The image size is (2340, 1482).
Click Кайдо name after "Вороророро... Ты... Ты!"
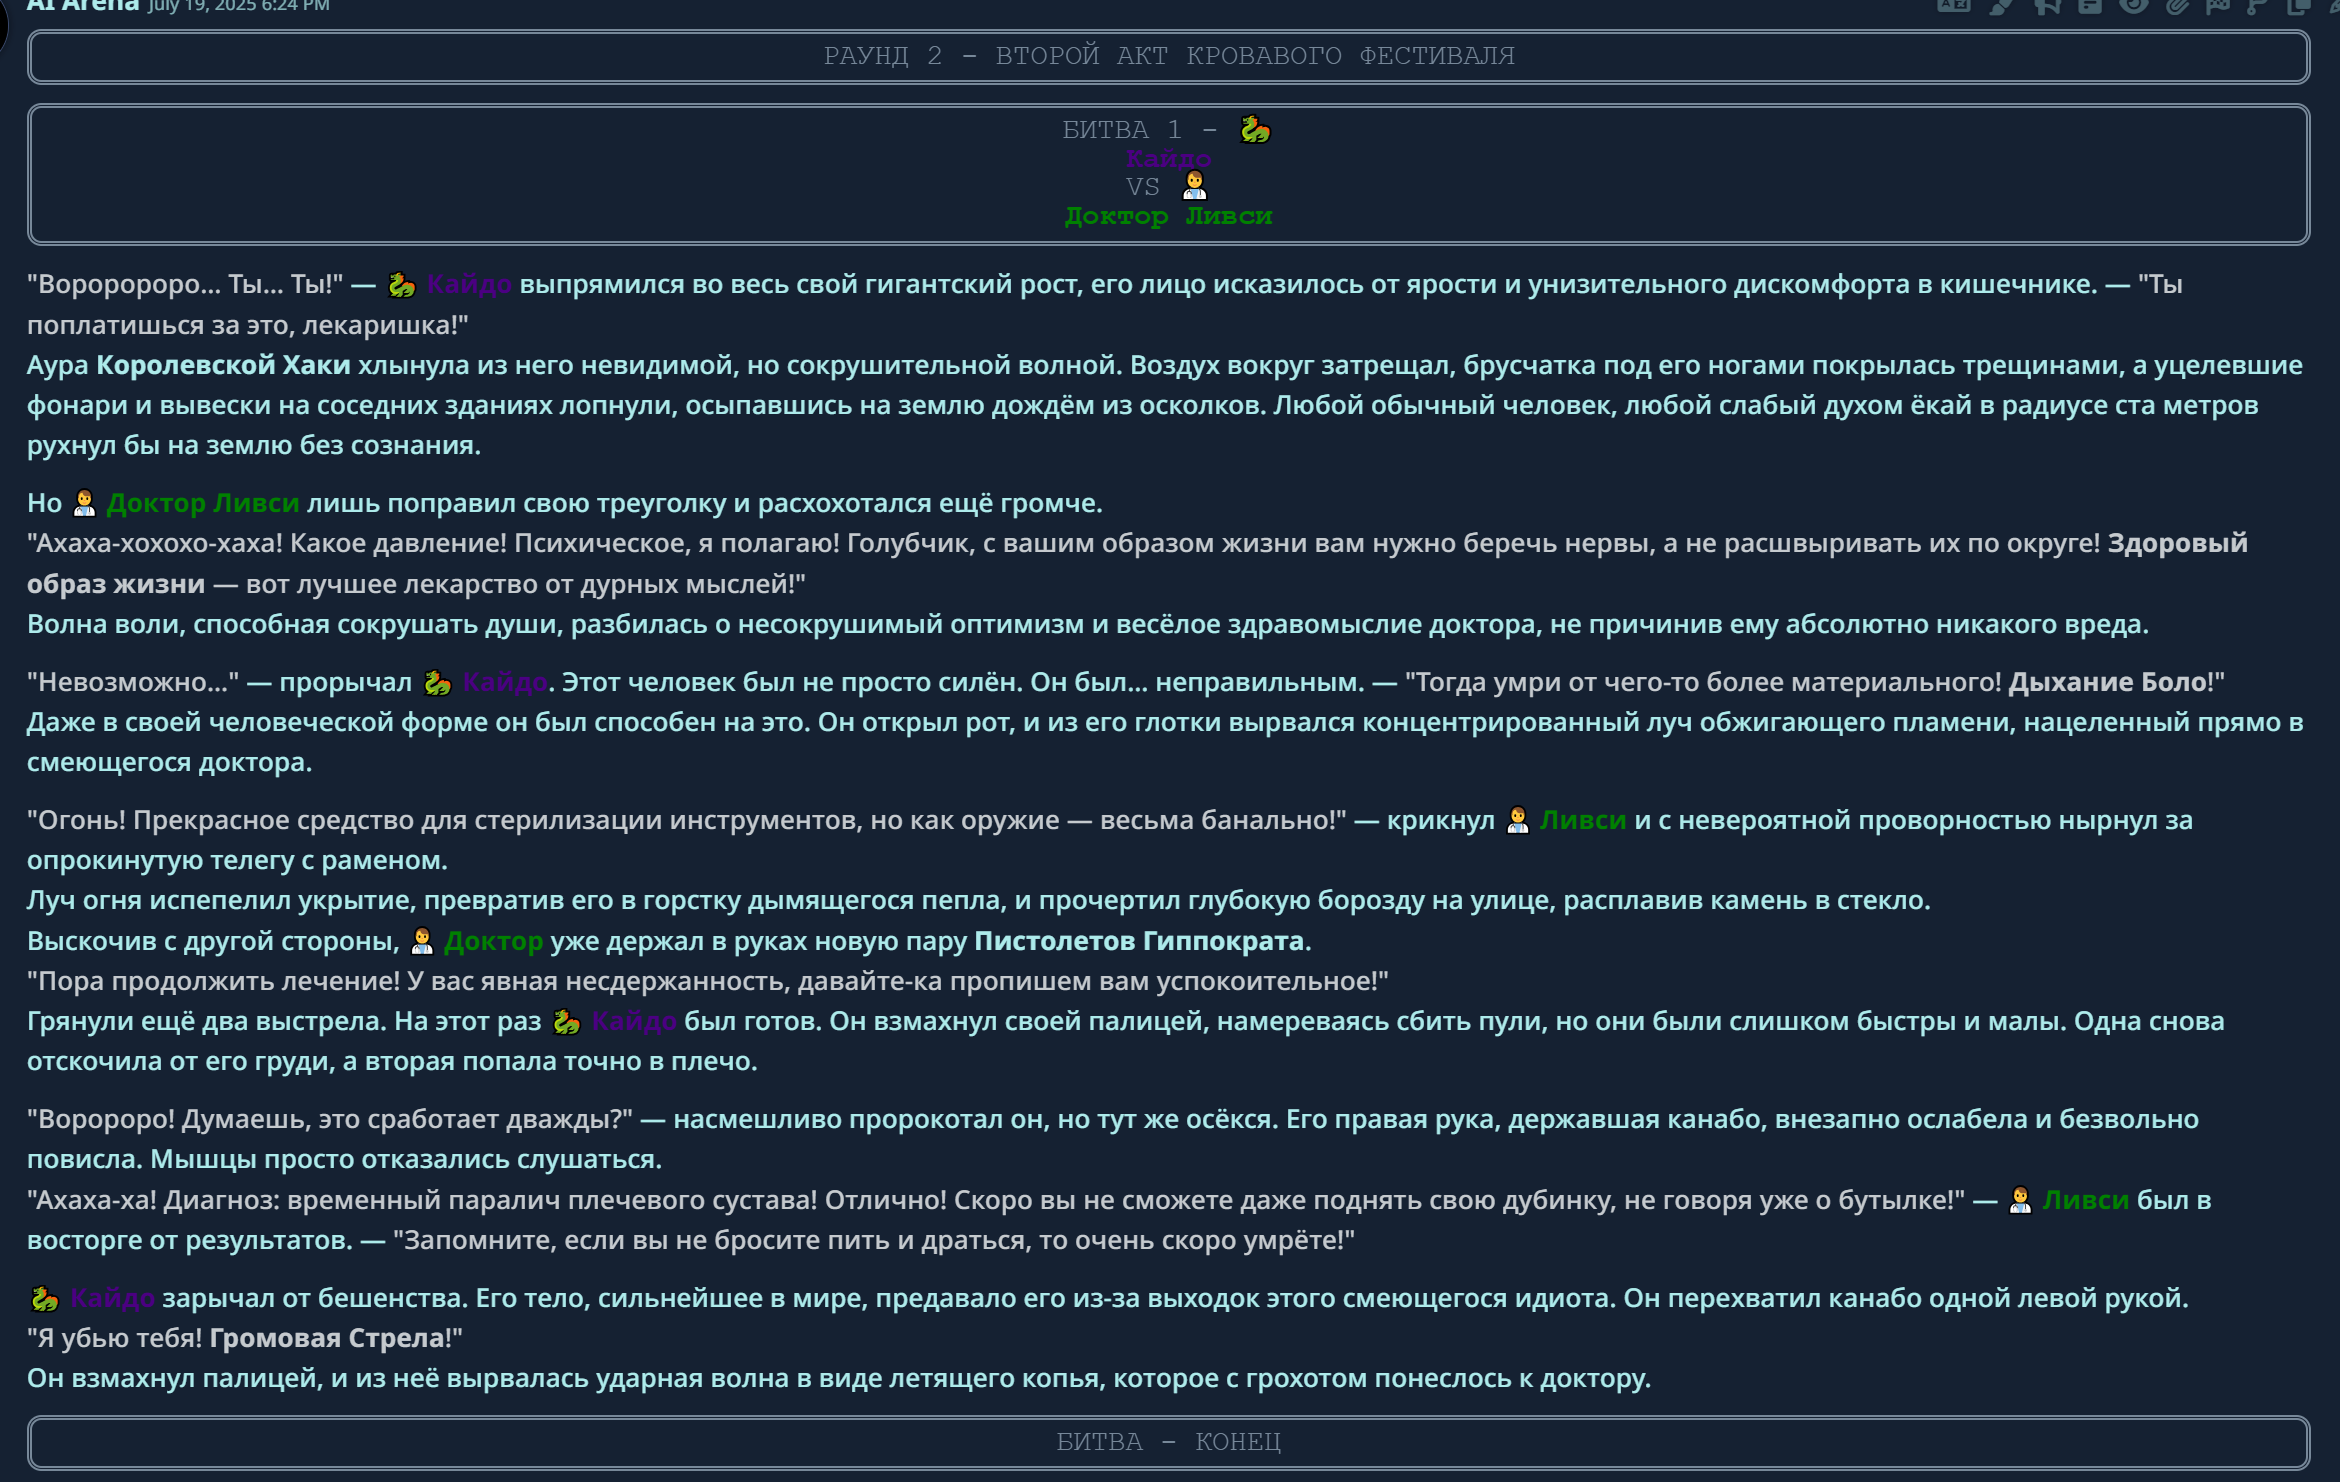469,284
